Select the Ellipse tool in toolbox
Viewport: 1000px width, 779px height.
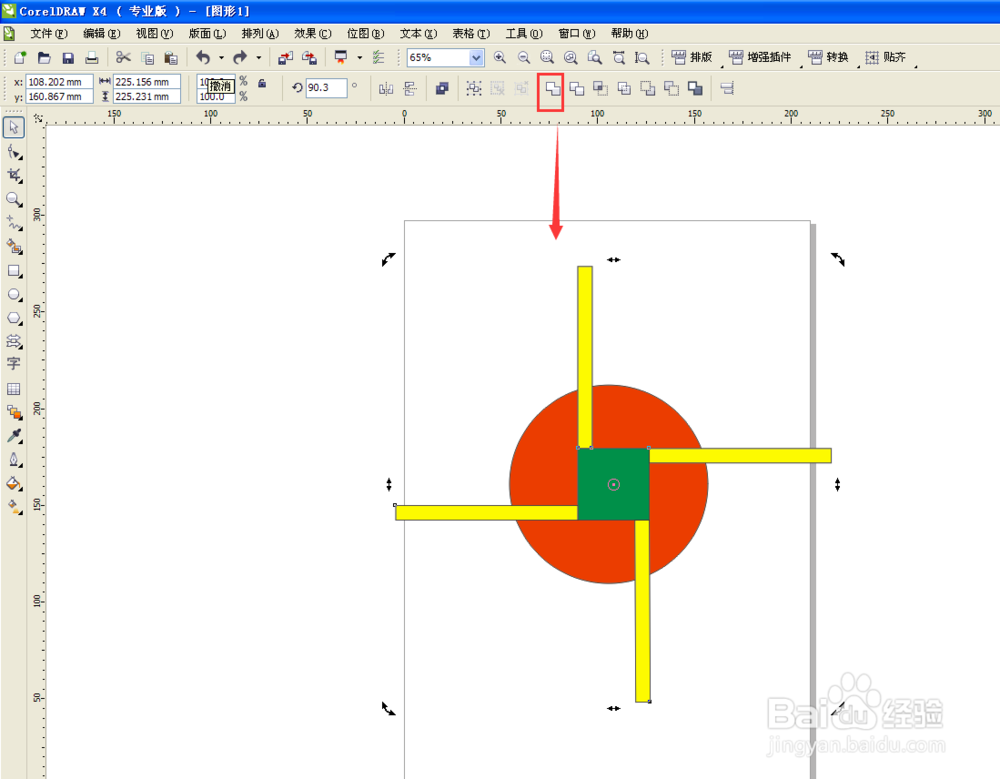13,295
